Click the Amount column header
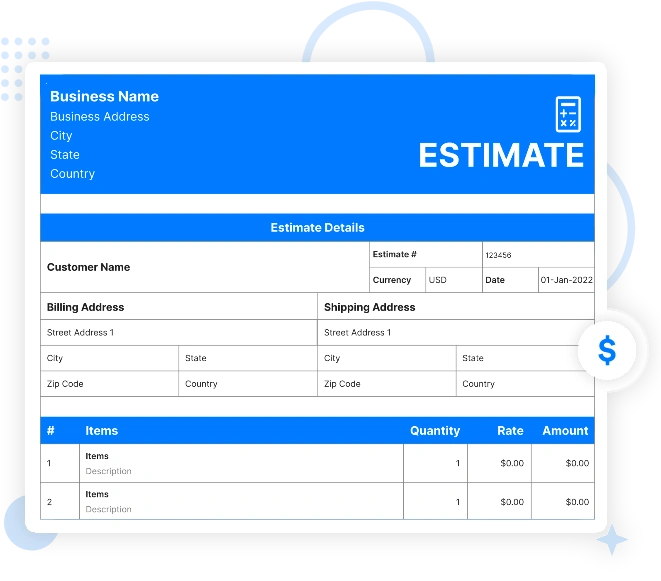This screenshot has height=581, width=661. (x=565, y=430)
